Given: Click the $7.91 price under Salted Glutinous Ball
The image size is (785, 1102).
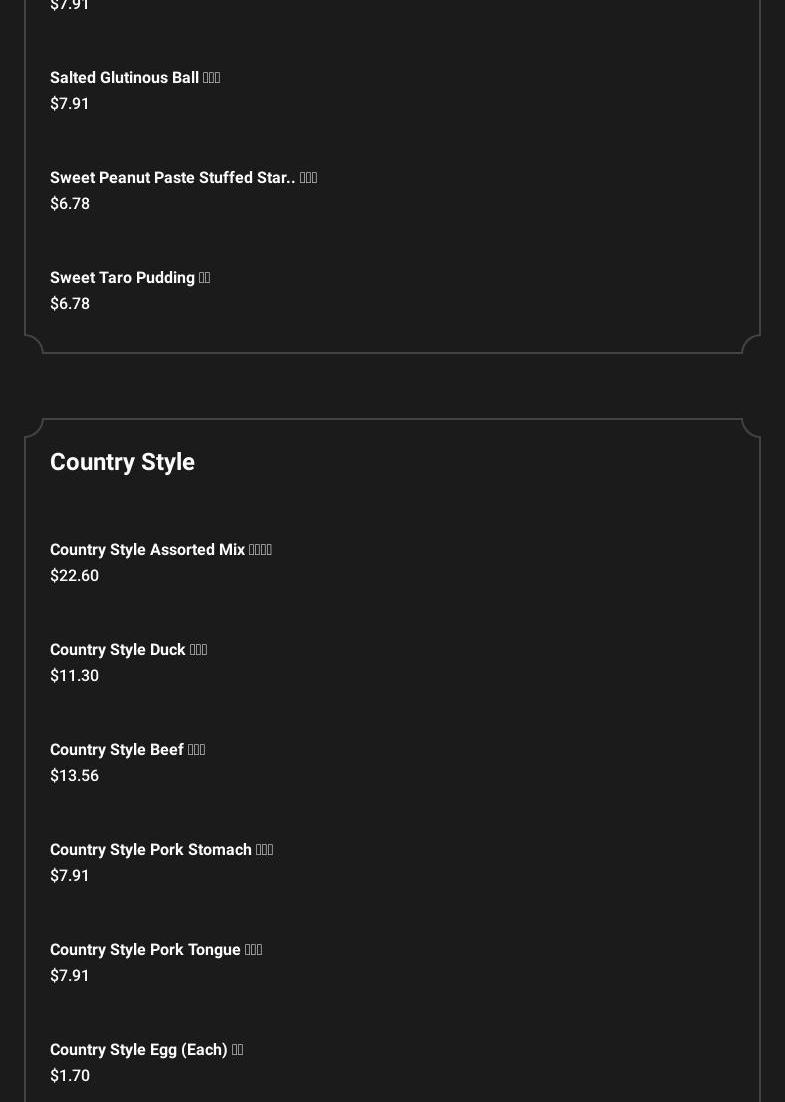Looking at the screenshot, I should click(x=70, y=104).
